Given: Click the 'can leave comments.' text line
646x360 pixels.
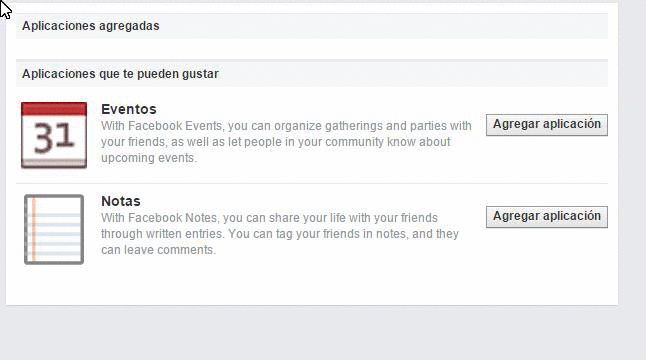Looking at the screenshot, I should pyautogui.click(x=158, y=250).
